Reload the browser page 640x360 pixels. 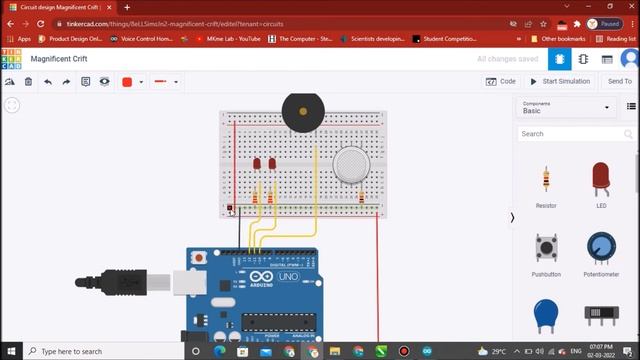tap(40, 24)
